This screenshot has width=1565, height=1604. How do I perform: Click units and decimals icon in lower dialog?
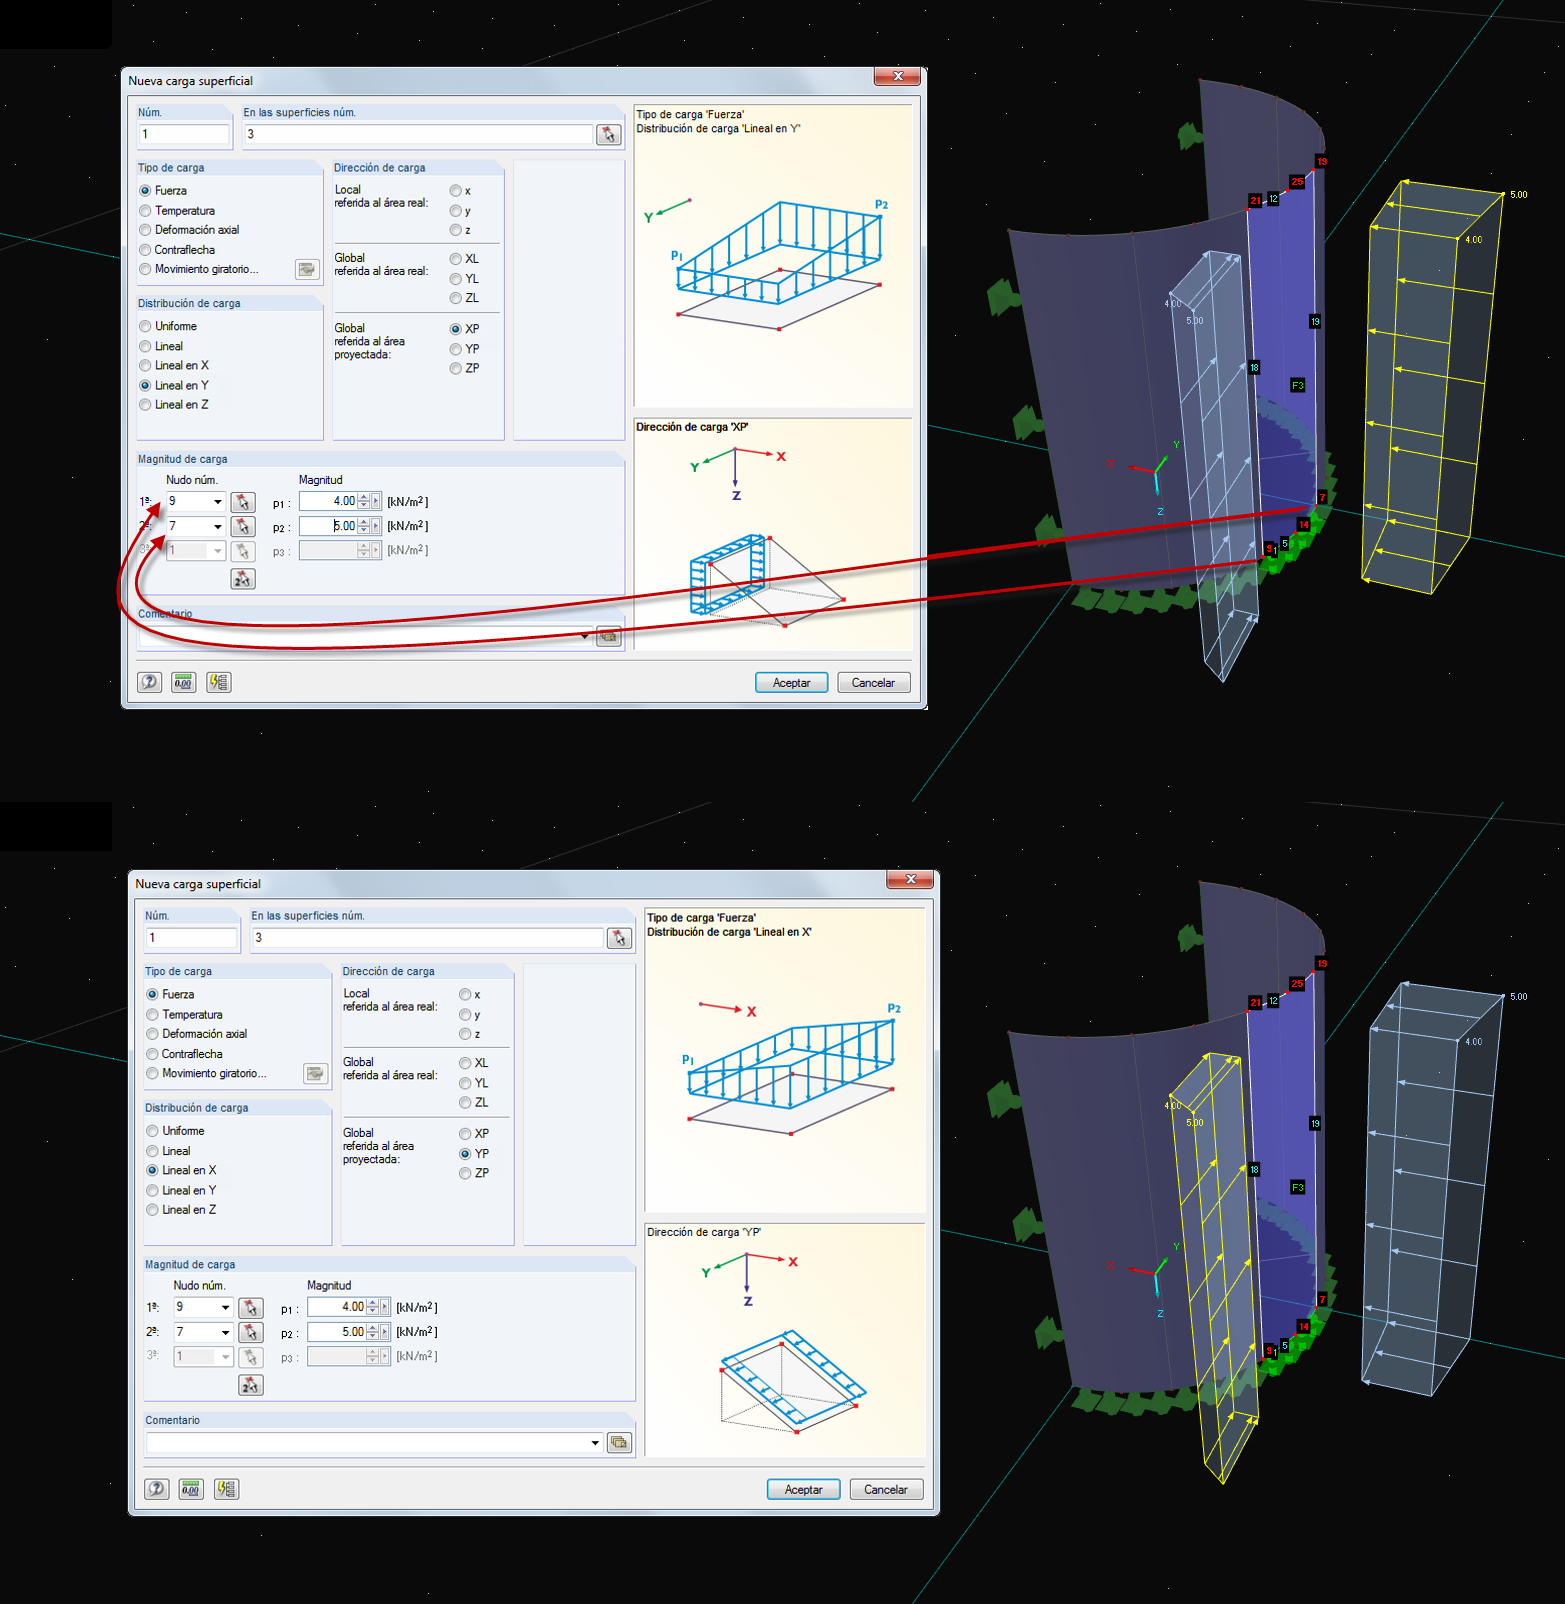tap(191, 1489)
